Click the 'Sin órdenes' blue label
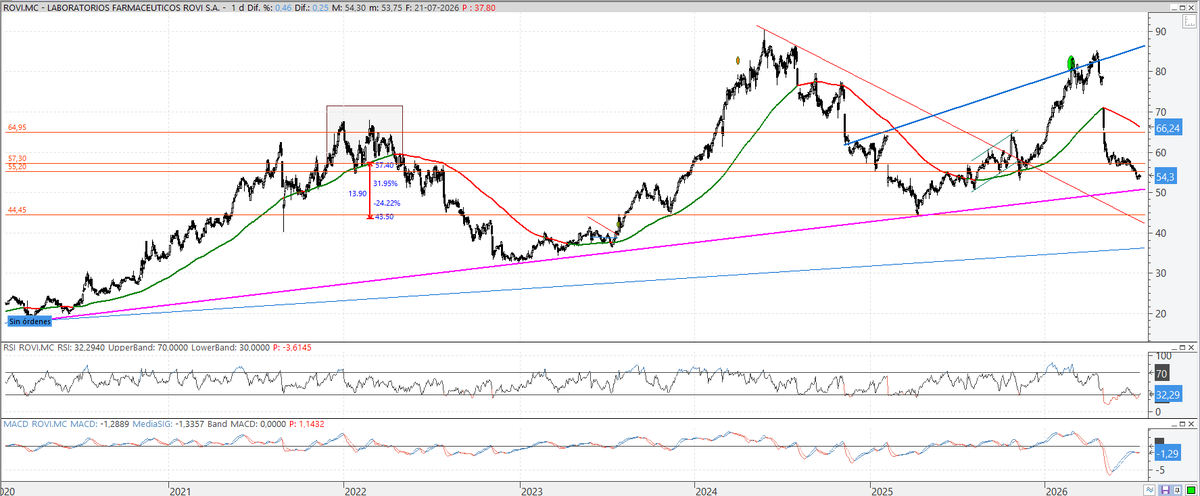Viewport: 1200px width, 496px height. tap(30, 322)
